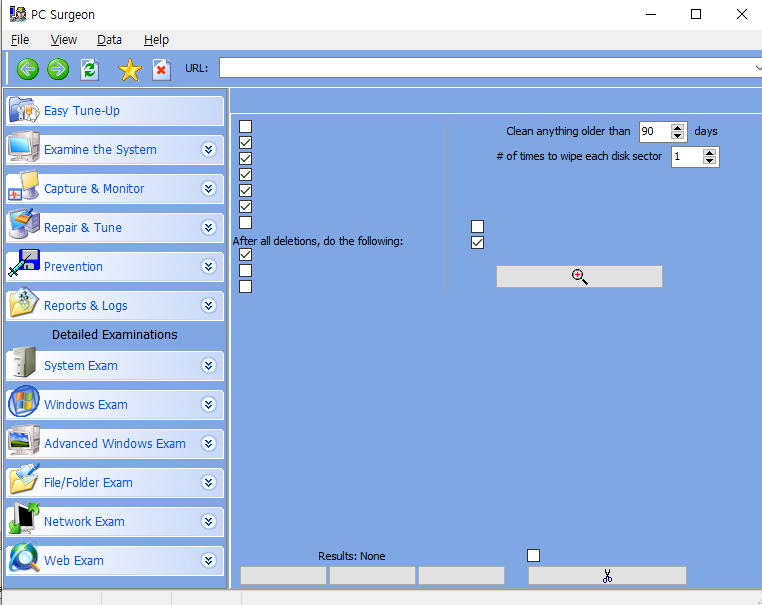762x605 pixels.
Task: Expand the Repair & Tune chevron
Action: point(208,227)
